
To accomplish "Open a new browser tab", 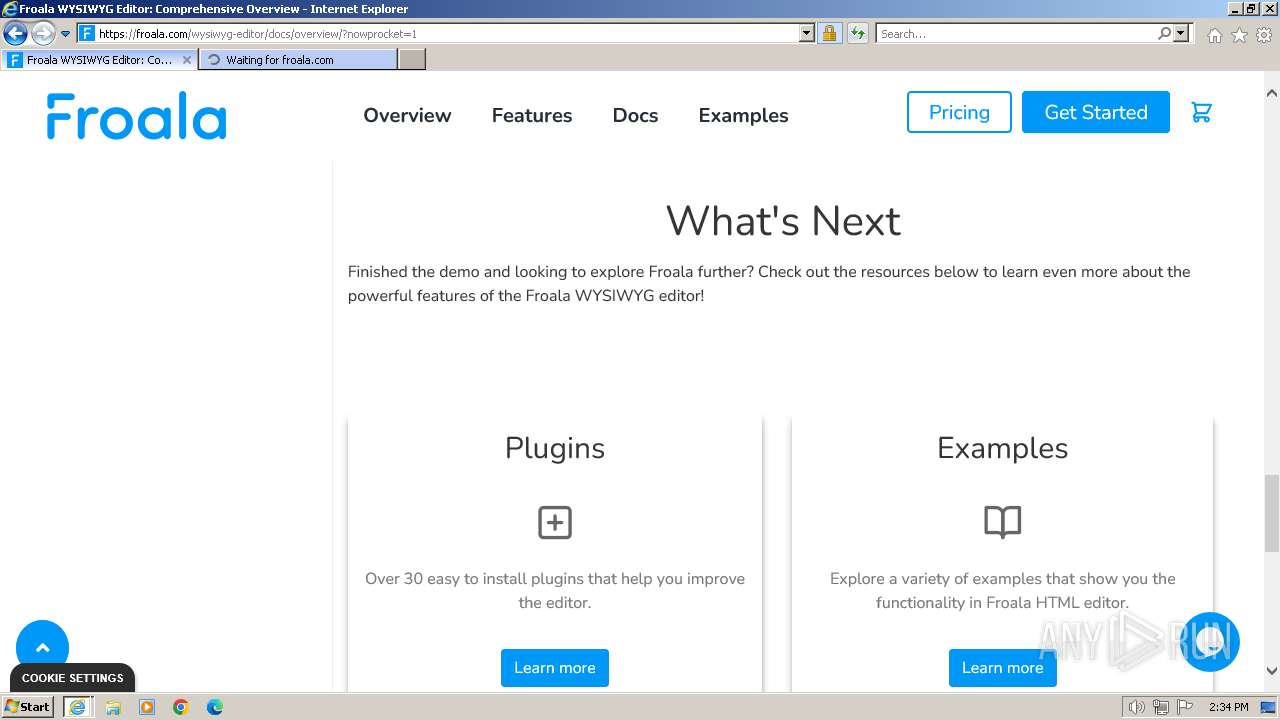I will (x=412, y=60).
